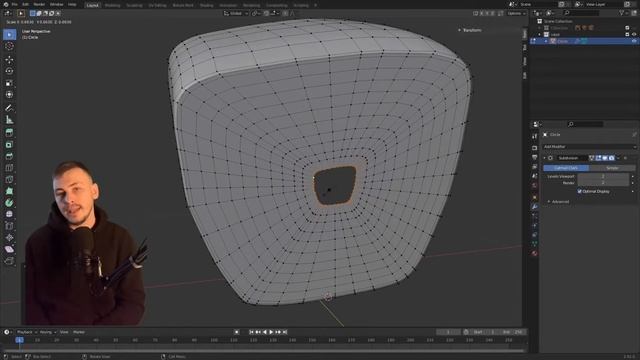Open the Add Modifier dropdown
The image size is (640, 360).
click(589, 147)
